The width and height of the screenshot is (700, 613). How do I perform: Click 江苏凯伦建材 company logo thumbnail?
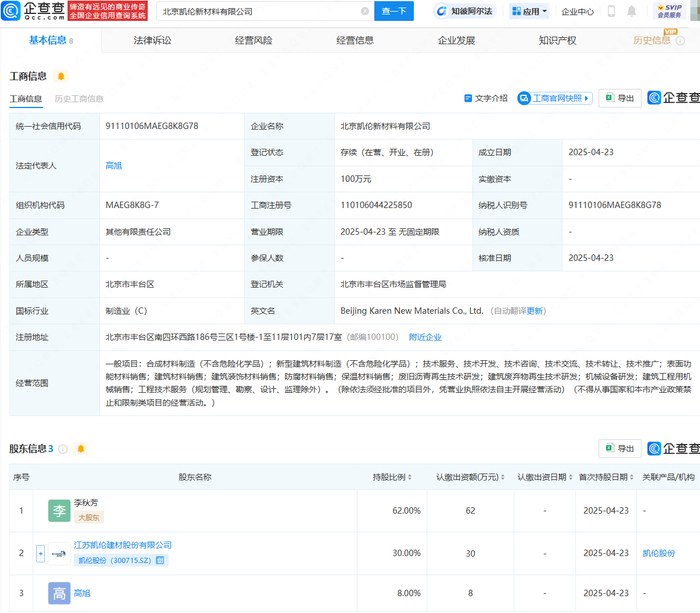click(x=60, y=552)
